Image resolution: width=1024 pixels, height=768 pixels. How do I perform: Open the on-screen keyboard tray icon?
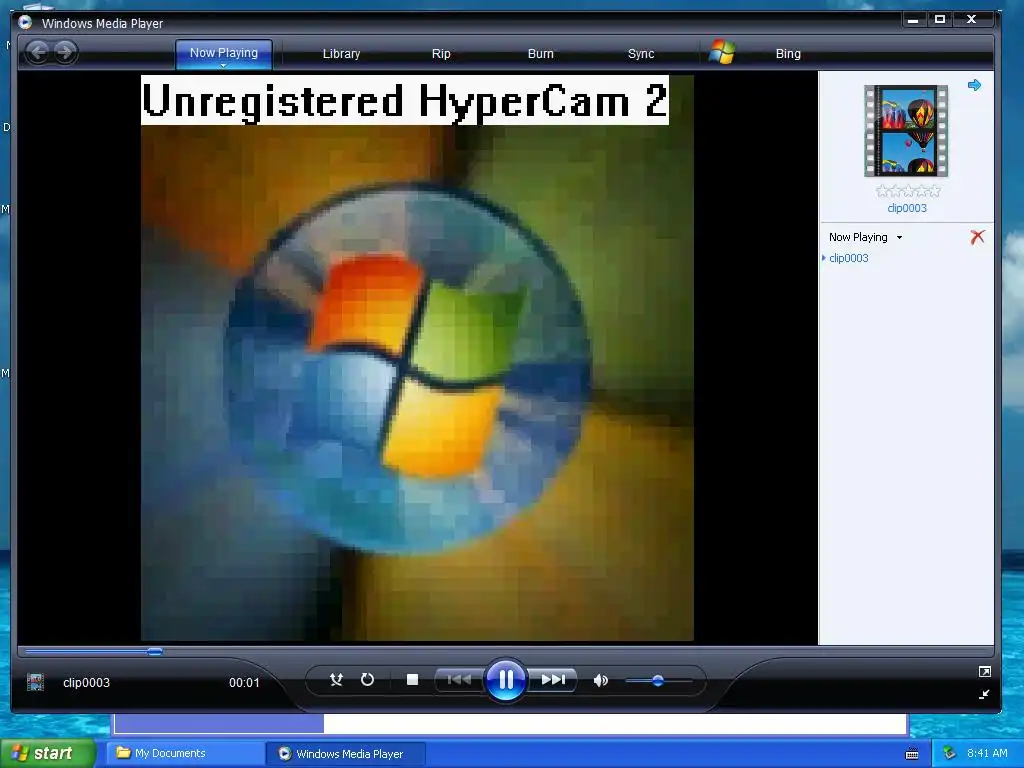(912, 754)
